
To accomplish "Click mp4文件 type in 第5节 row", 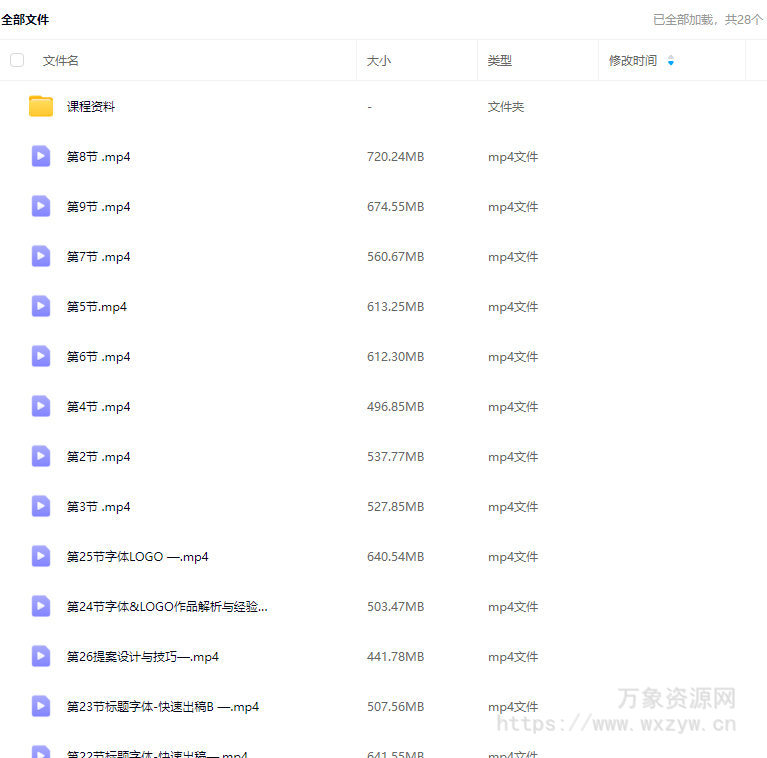I will tap(513, 307).
